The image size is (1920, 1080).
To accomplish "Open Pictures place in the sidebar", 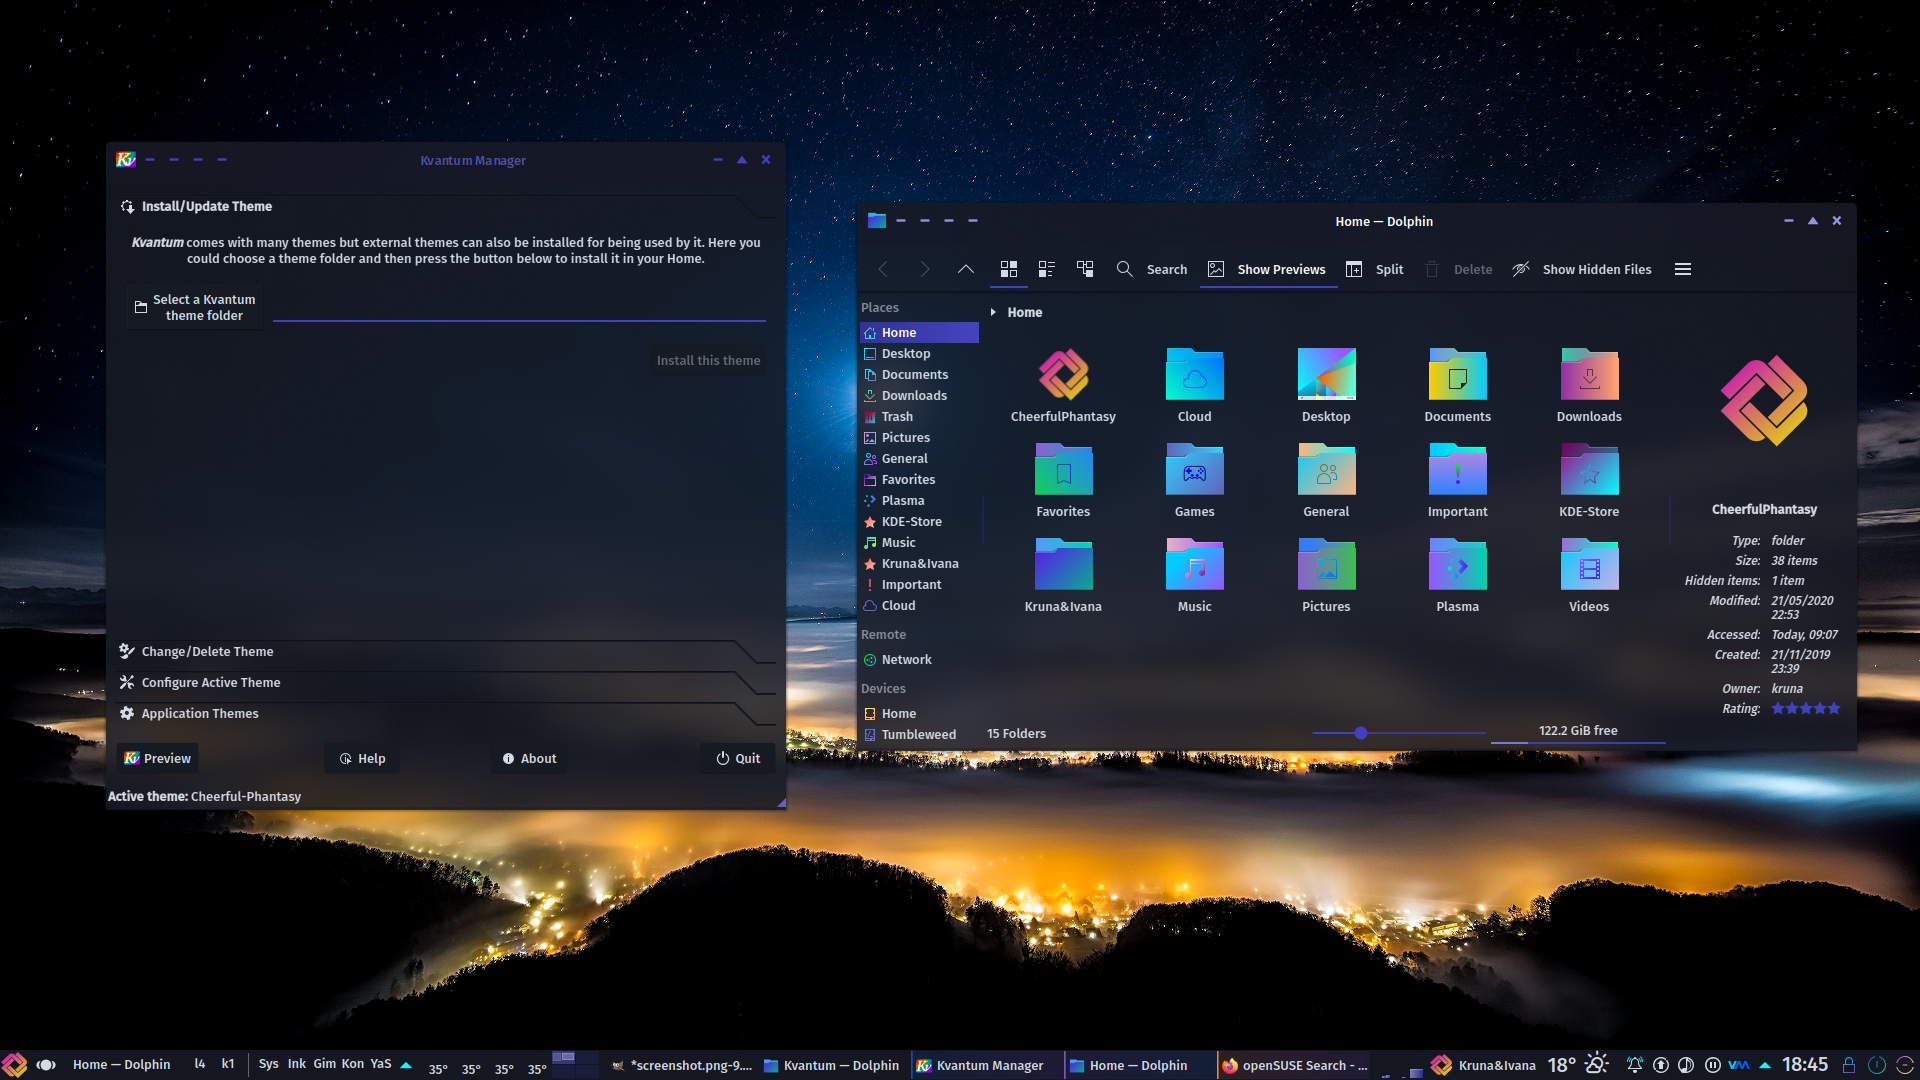I will pyautogui.click(x=919, y=438).
